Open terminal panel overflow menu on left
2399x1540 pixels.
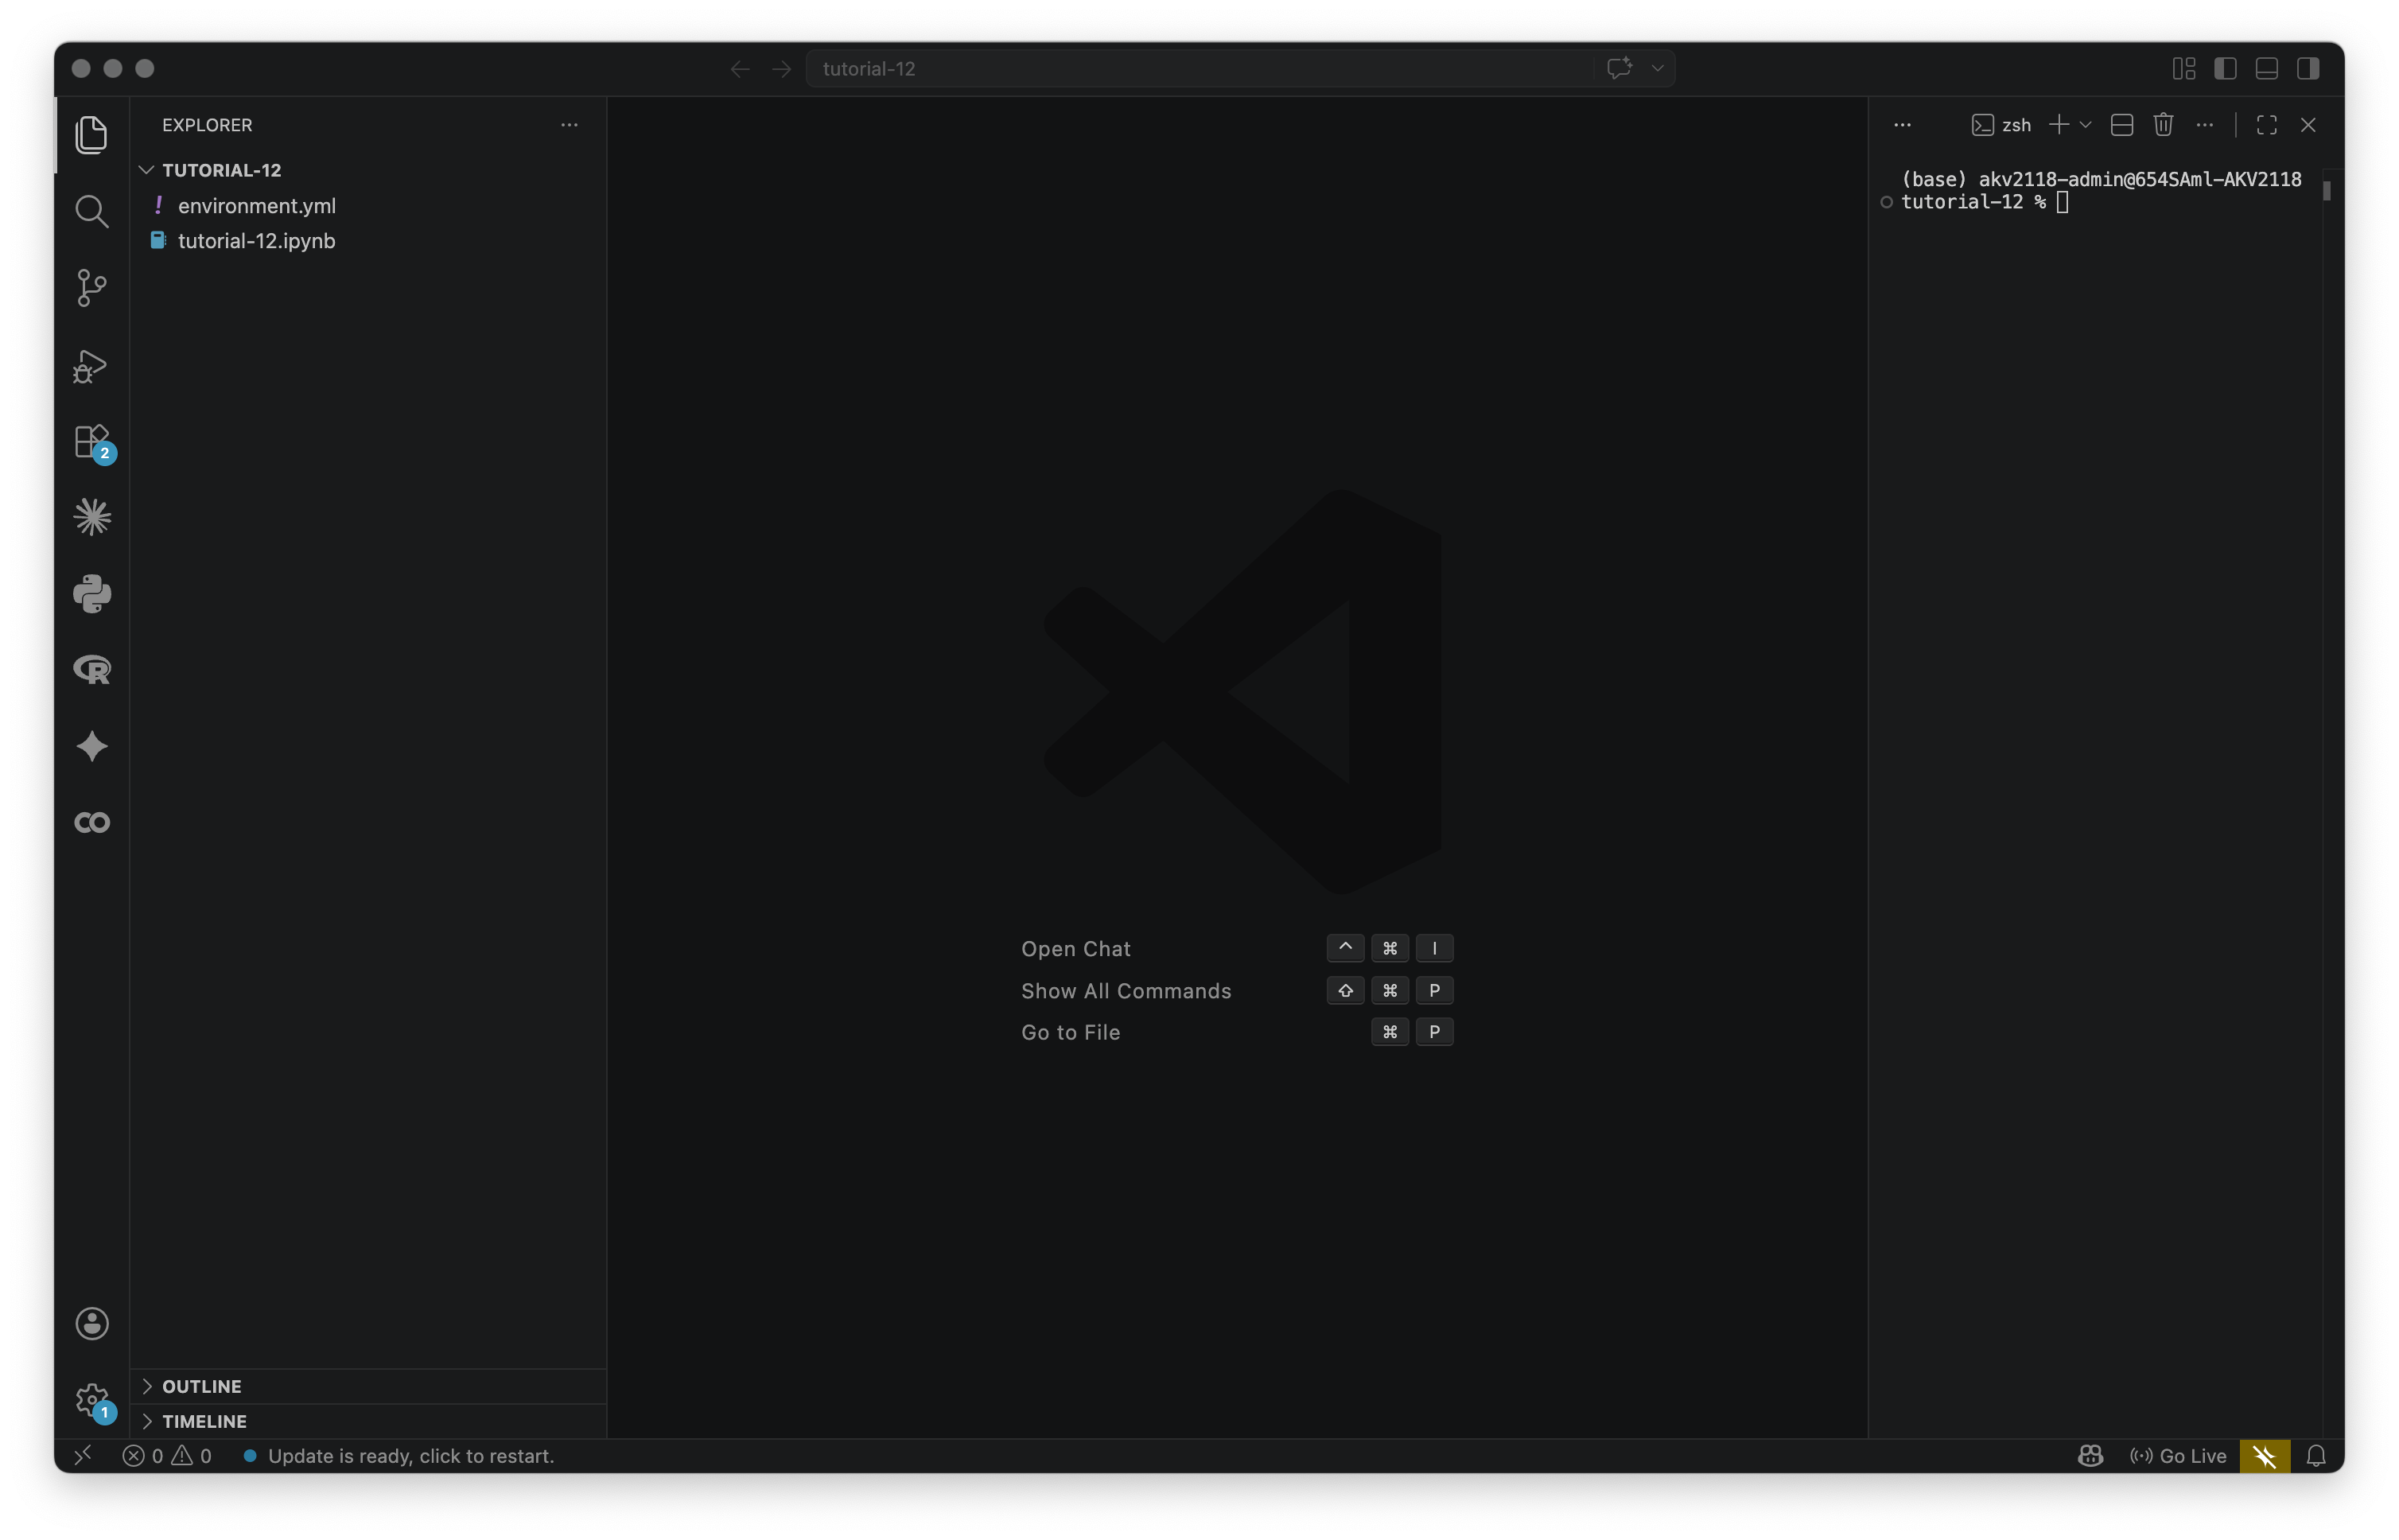click(x=1902, y=125)
